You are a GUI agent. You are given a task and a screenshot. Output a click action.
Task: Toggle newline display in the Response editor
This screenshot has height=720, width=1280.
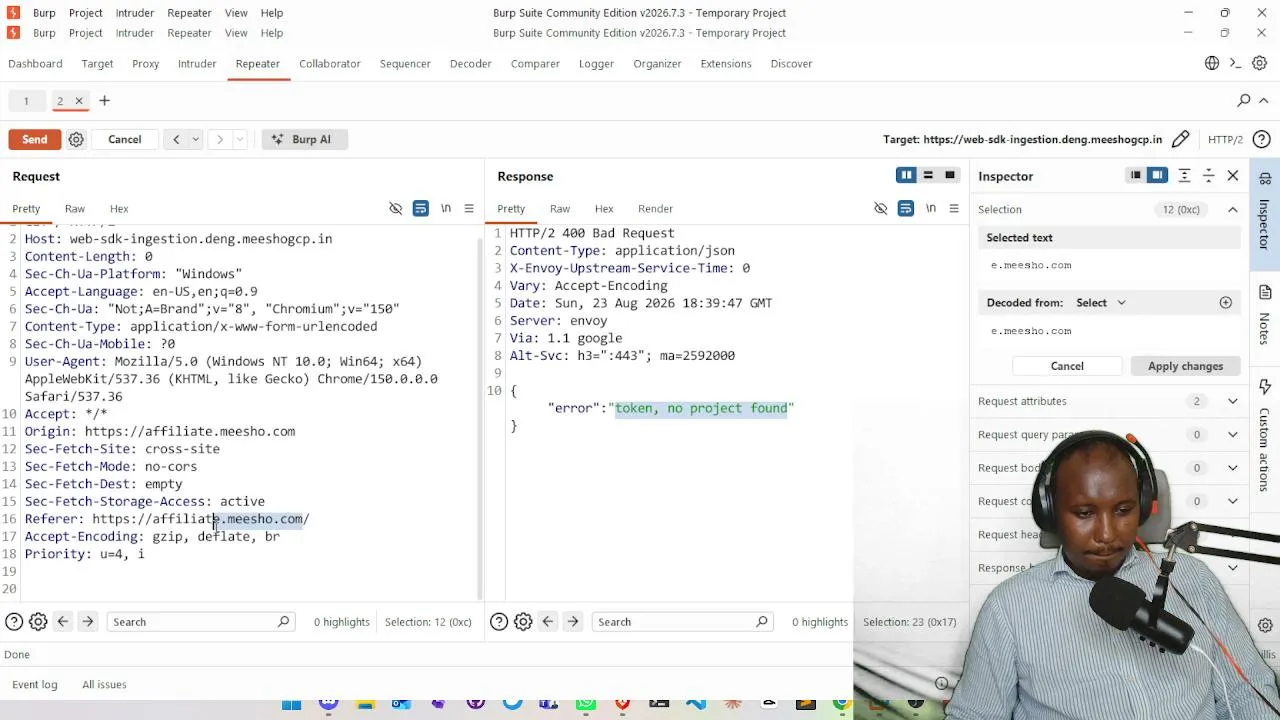(x=931, y=209)
